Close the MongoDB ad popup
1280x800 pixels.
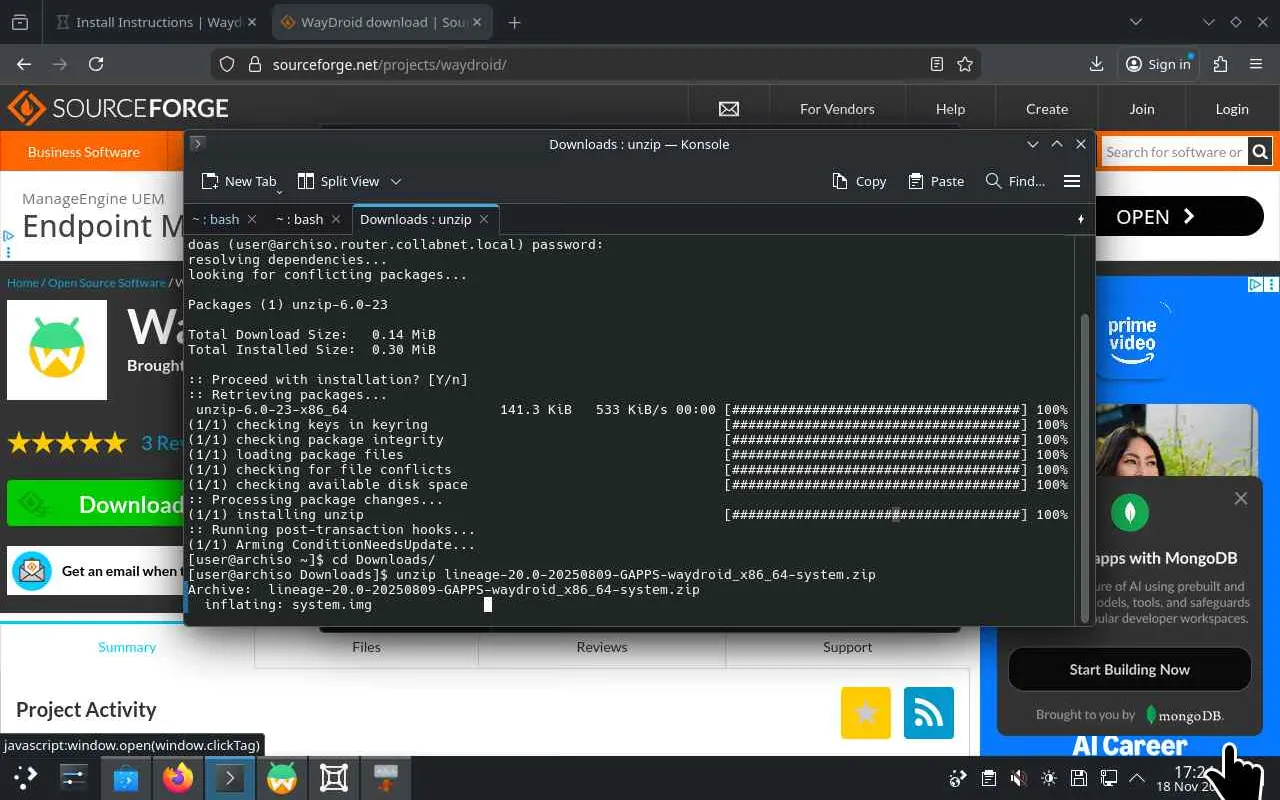(1241, 498)
